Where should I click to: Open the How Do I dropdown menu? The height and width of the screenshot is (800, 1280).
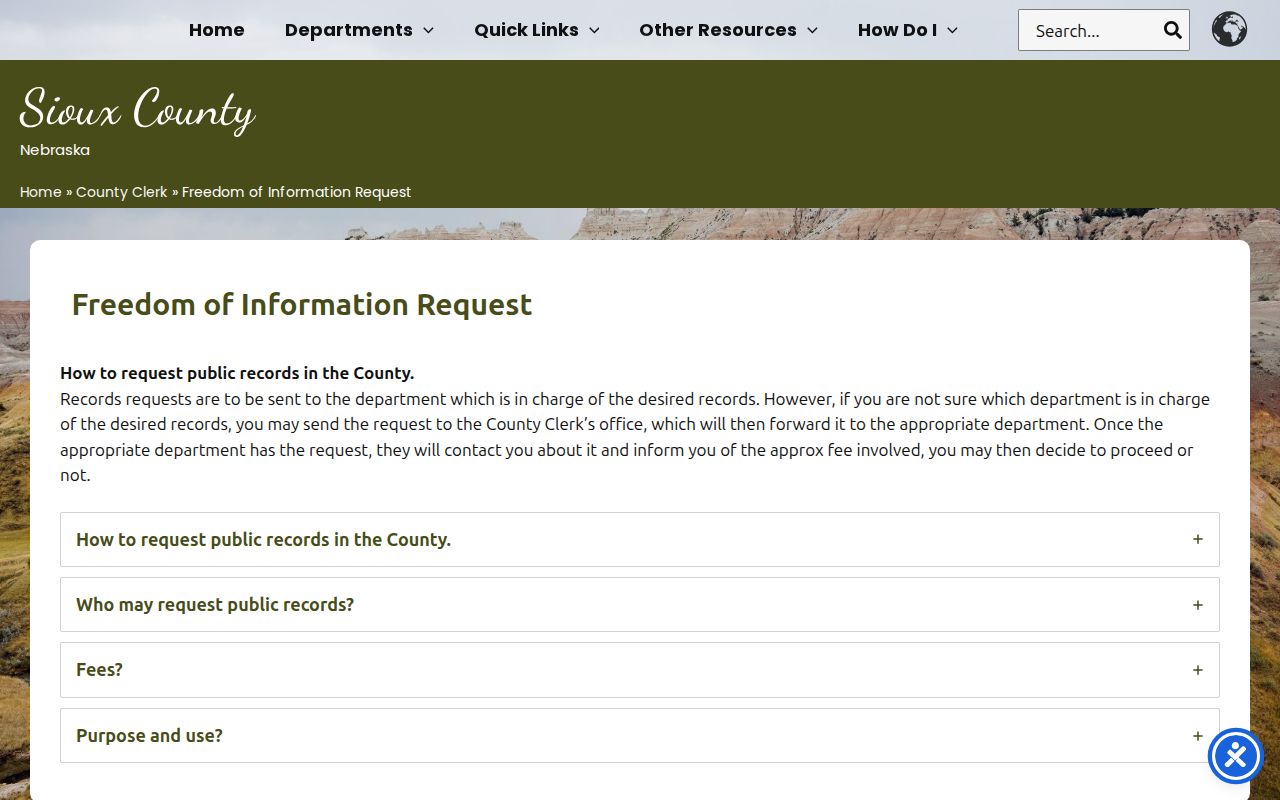(908, 30)
